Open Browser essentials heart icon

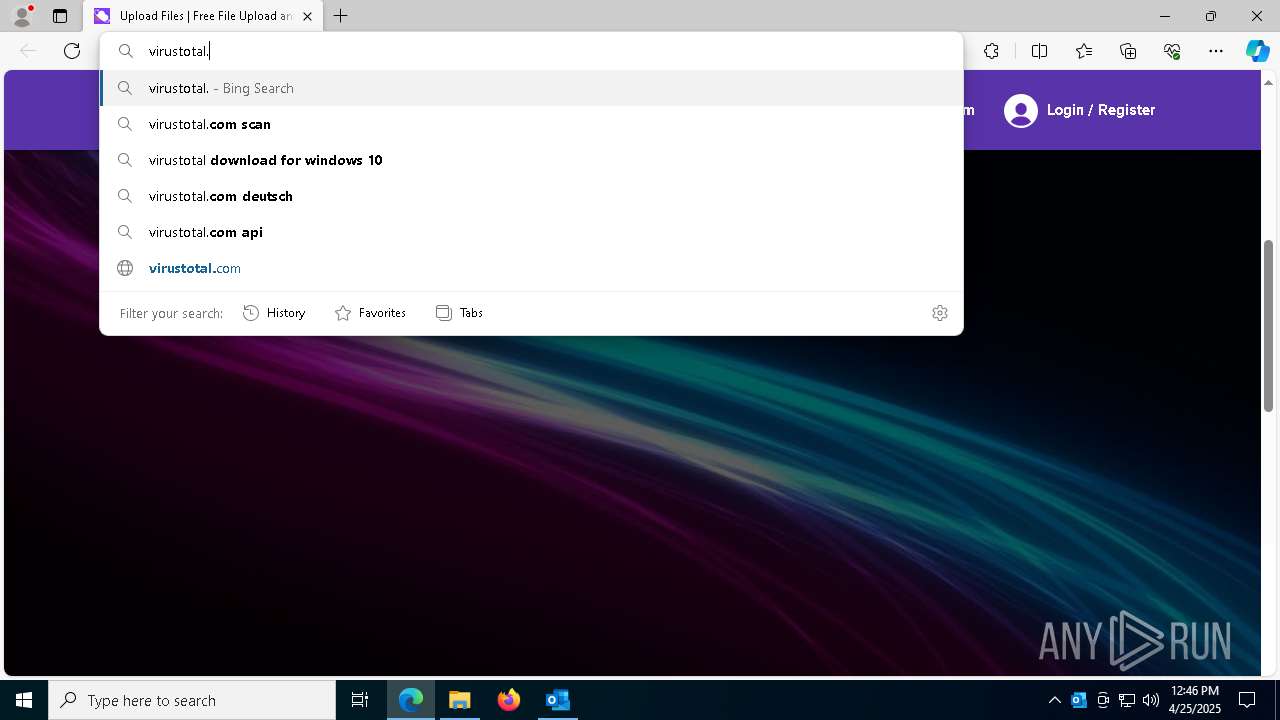pos(1172,51)
